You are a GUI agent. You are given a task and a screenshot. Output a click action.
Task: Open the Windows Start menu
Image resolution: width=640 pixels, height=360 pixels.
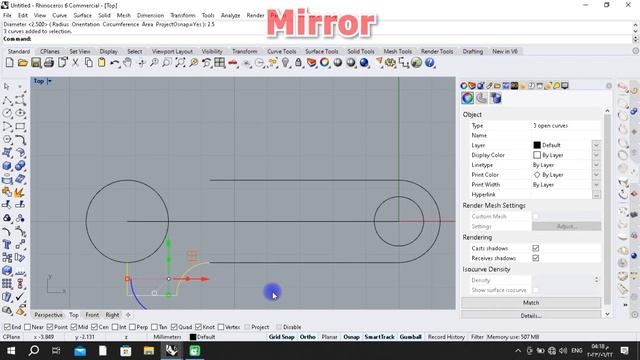click(11, 351)
